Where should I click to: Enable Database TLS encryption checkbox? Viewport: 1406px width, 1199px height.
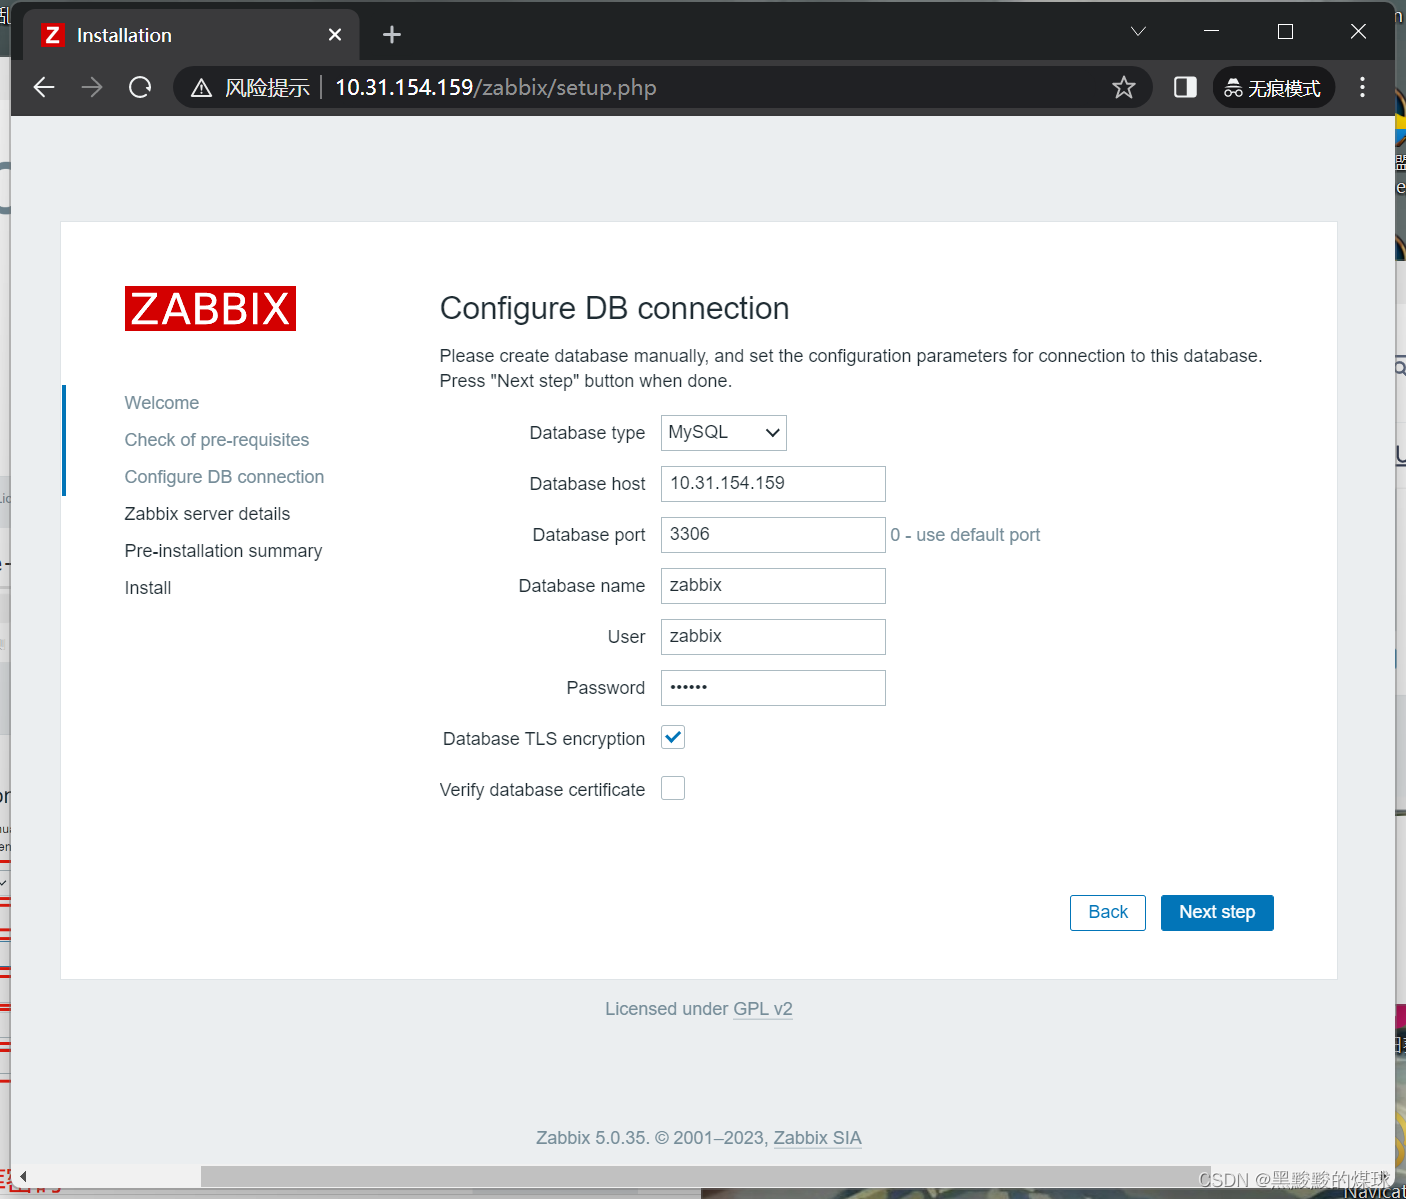click(672, 737)
